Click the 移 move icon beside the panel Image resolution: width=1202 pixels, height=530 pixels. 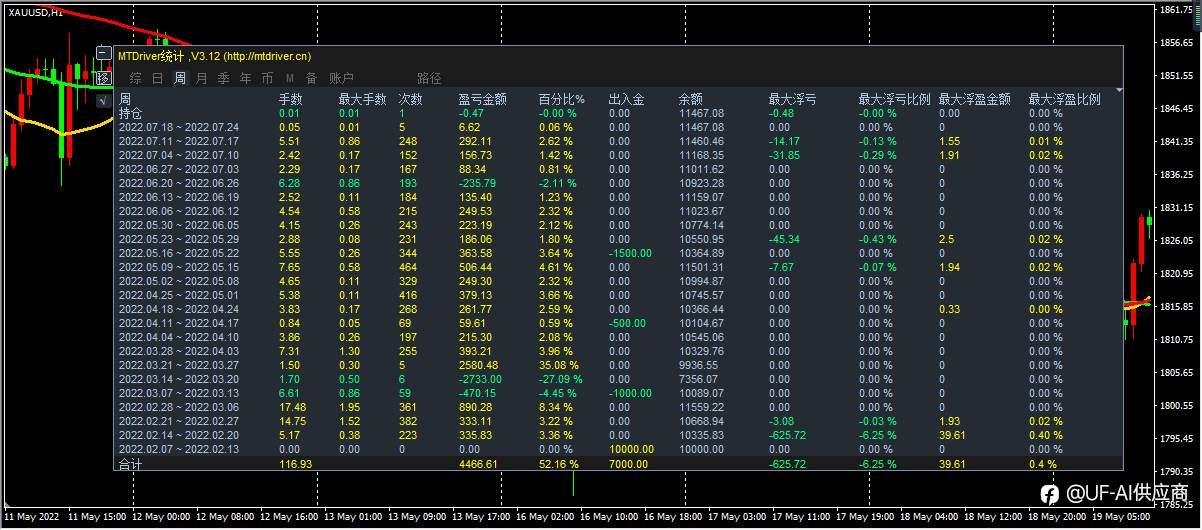(x=103, y=76)
